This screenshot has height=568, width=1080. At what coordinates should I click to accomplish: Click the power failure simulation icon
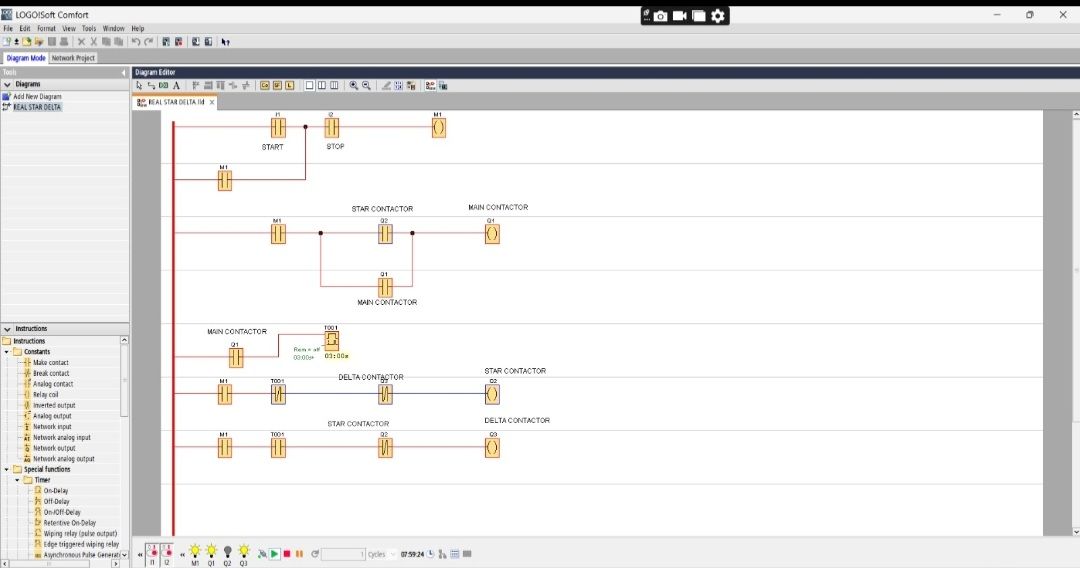click(x=262, y=554)
